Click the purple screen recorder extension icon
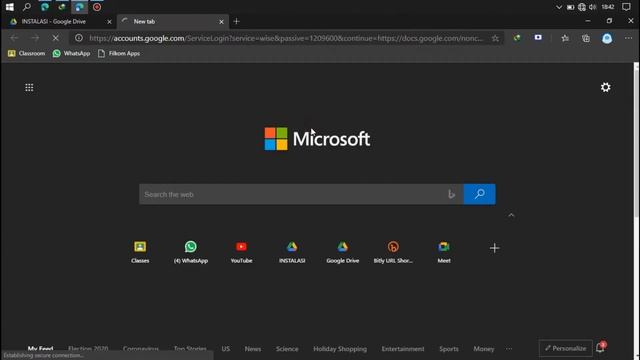 538,38
